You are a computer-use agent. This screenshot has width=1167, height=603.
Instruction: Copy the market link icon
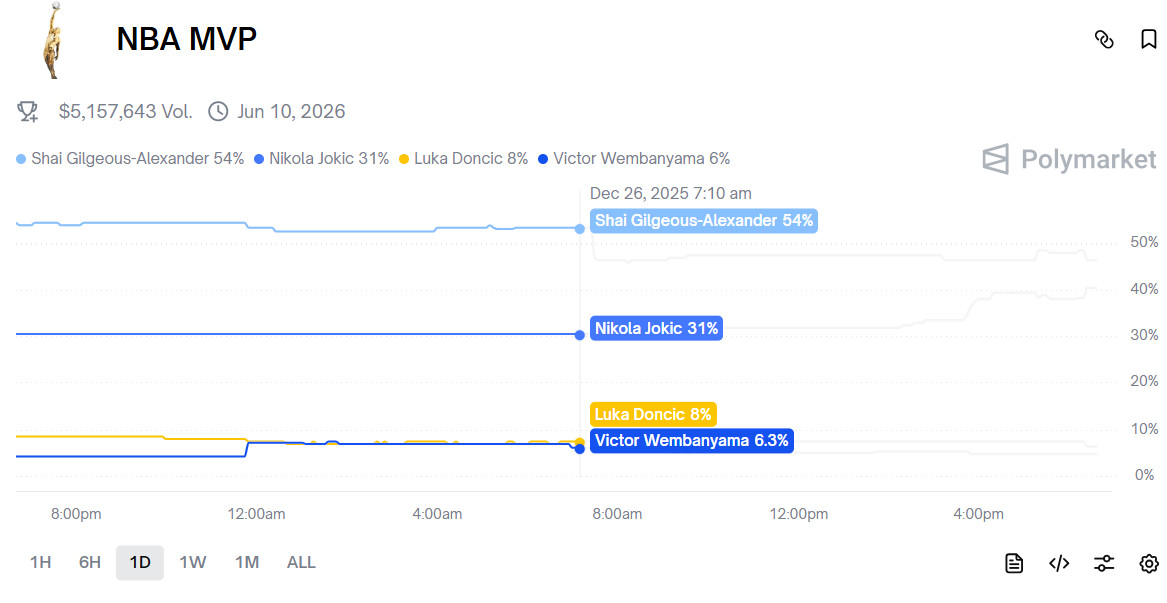[1104, 40]
